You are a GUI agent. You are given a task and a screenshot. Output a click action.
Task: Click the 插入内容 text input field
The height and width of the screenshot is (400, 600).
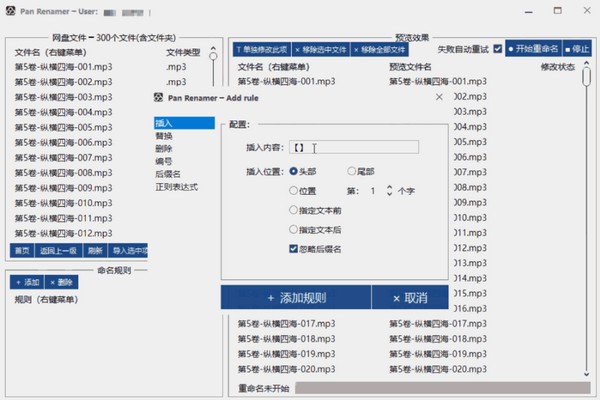click(x=353, y=147)
